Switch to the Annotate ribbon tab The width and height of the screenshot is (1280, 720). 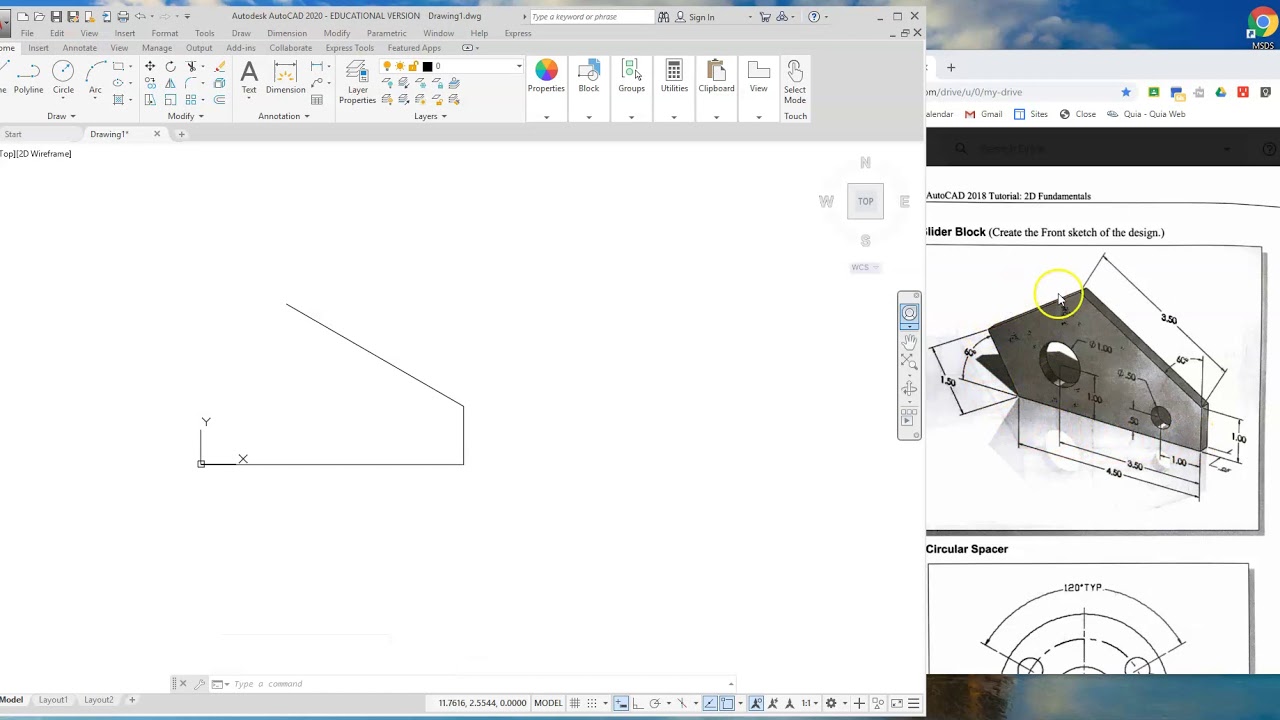click(x=80, y=48)
